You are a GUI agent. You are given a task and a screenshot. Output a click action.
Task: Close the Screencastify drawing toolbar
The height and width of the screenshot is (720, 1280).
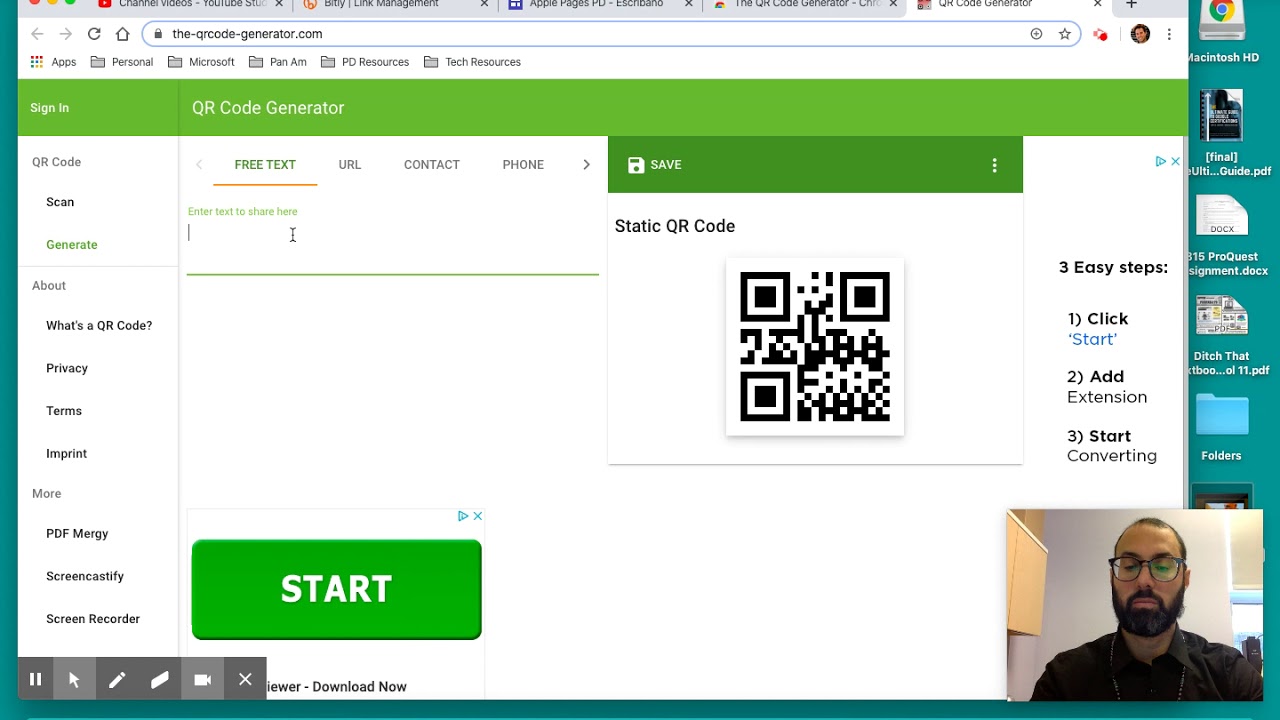point(245,680)
